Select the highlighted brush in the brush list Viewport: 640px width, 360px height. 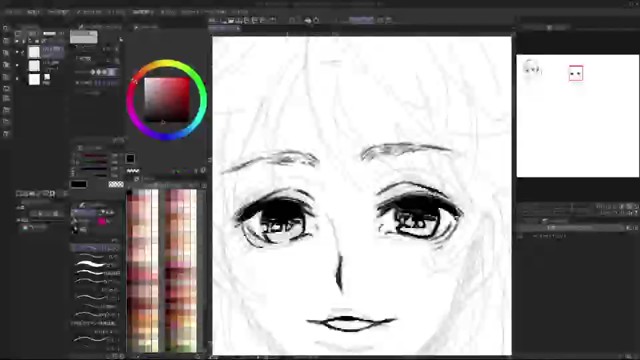[x=95, y=248]
